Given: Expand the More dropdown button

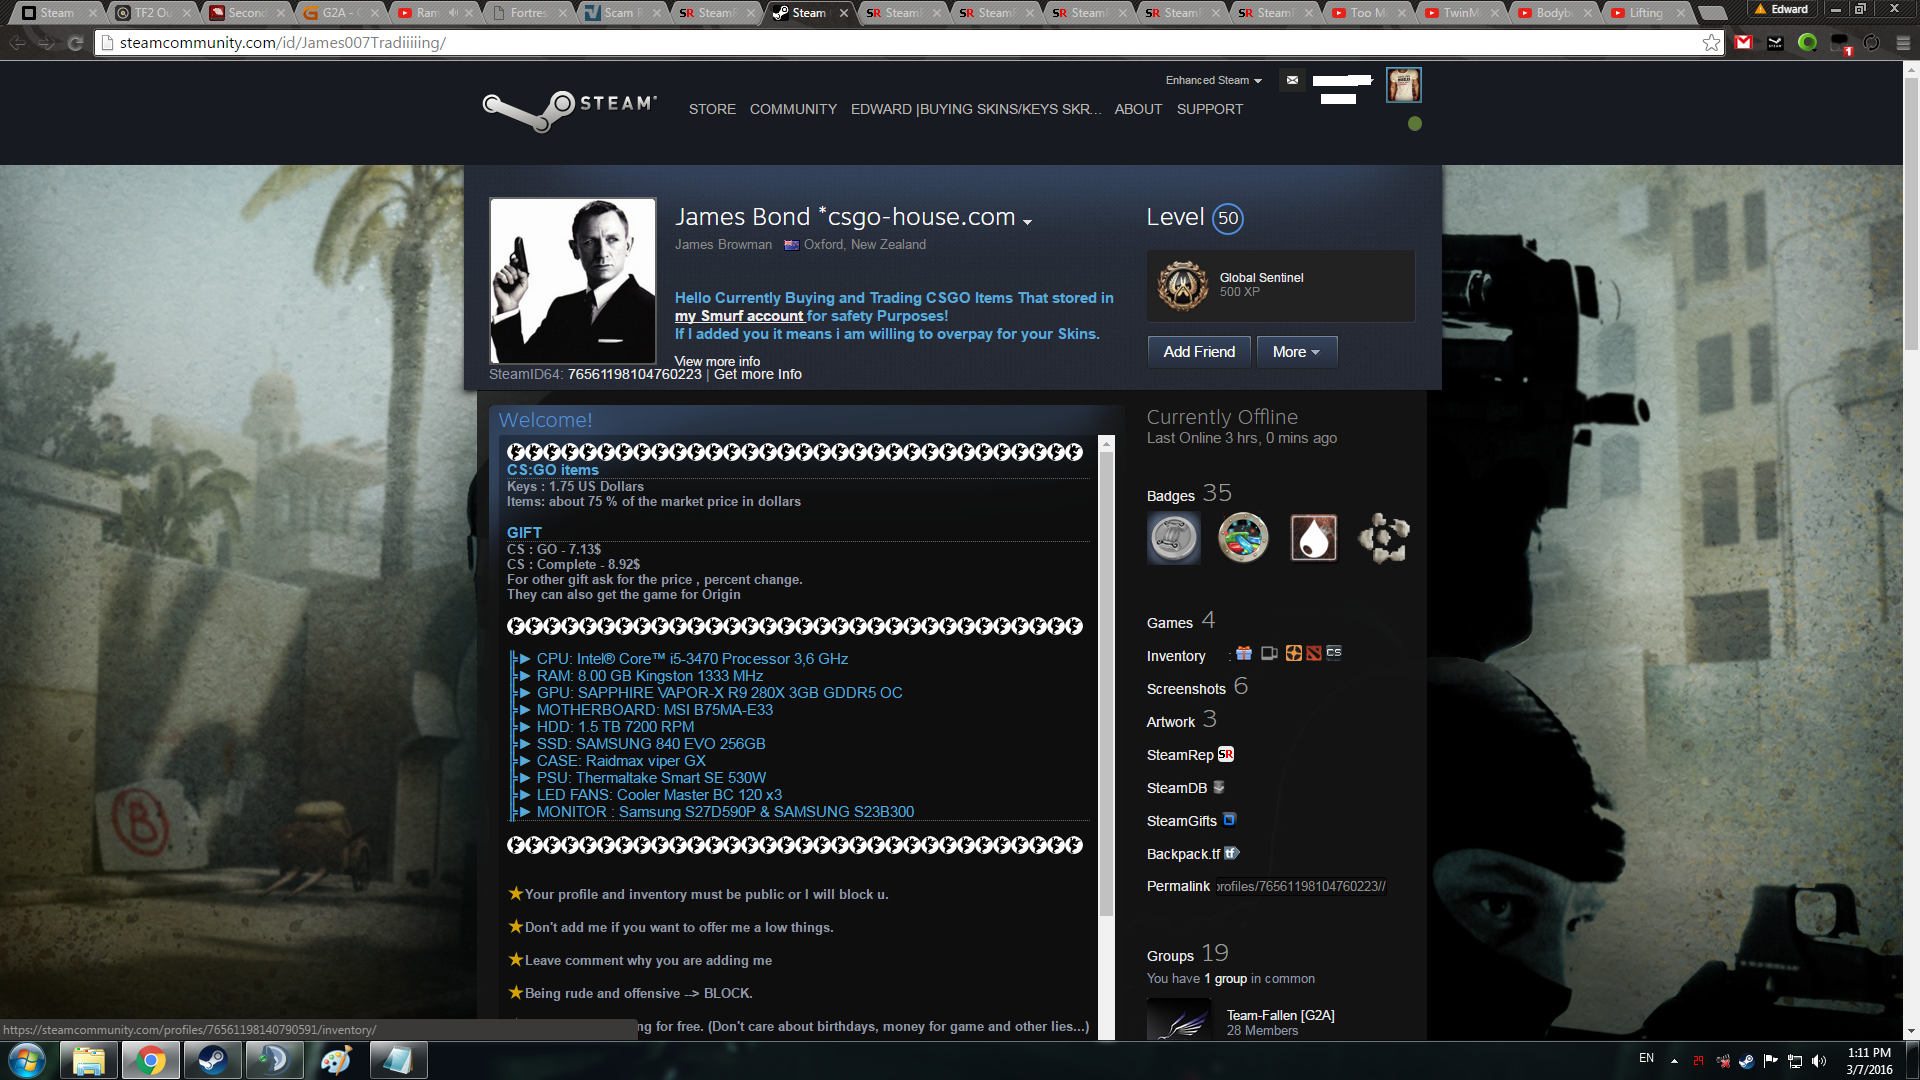Looking at the screenshot, I should (1296, 352).
